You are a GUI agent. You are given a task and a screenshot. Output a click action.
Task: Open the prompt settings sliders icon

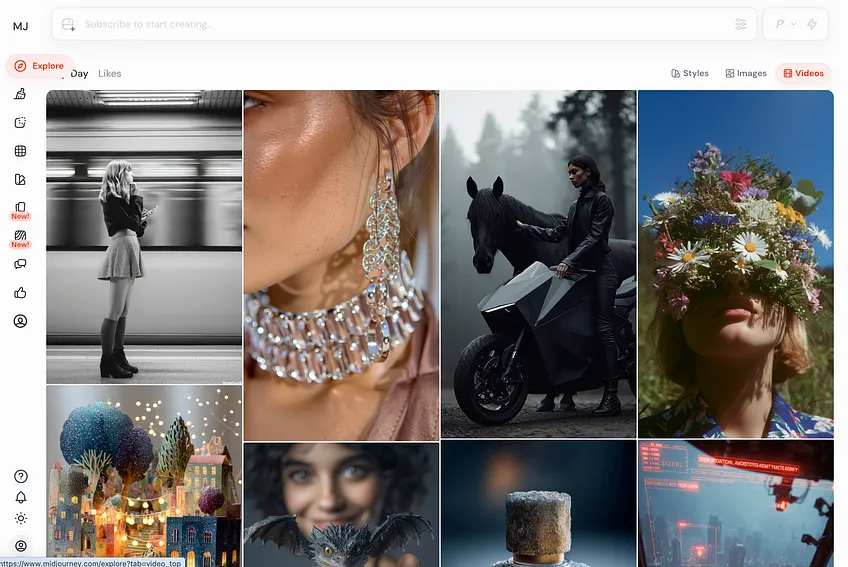coord(740,24)
